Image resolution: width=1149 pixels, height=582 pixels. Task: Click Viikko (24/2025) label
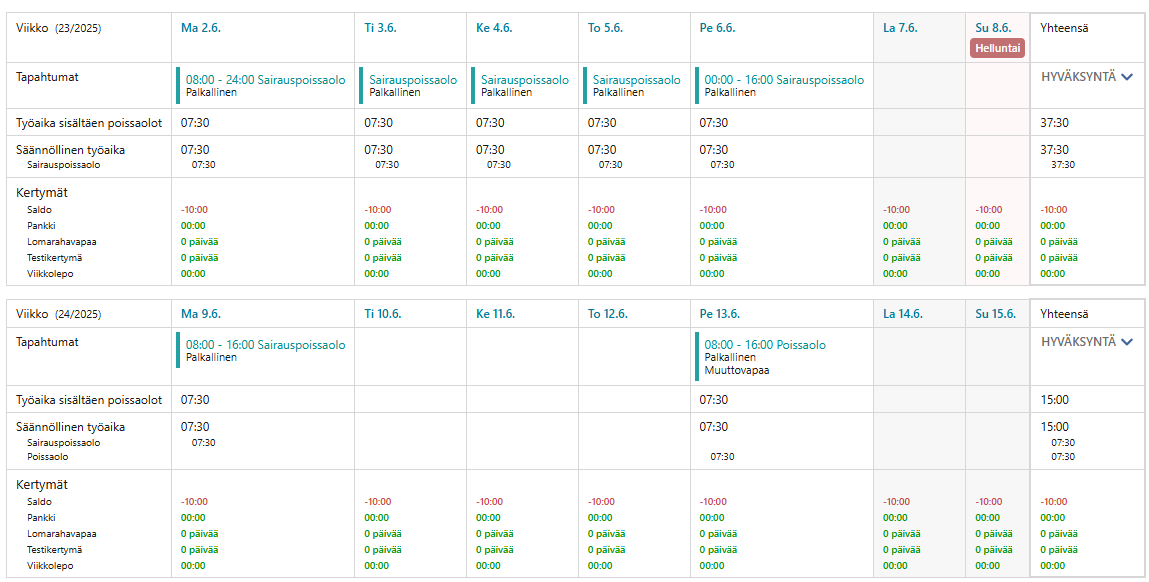pyautogui.click(x=59, y=314)
